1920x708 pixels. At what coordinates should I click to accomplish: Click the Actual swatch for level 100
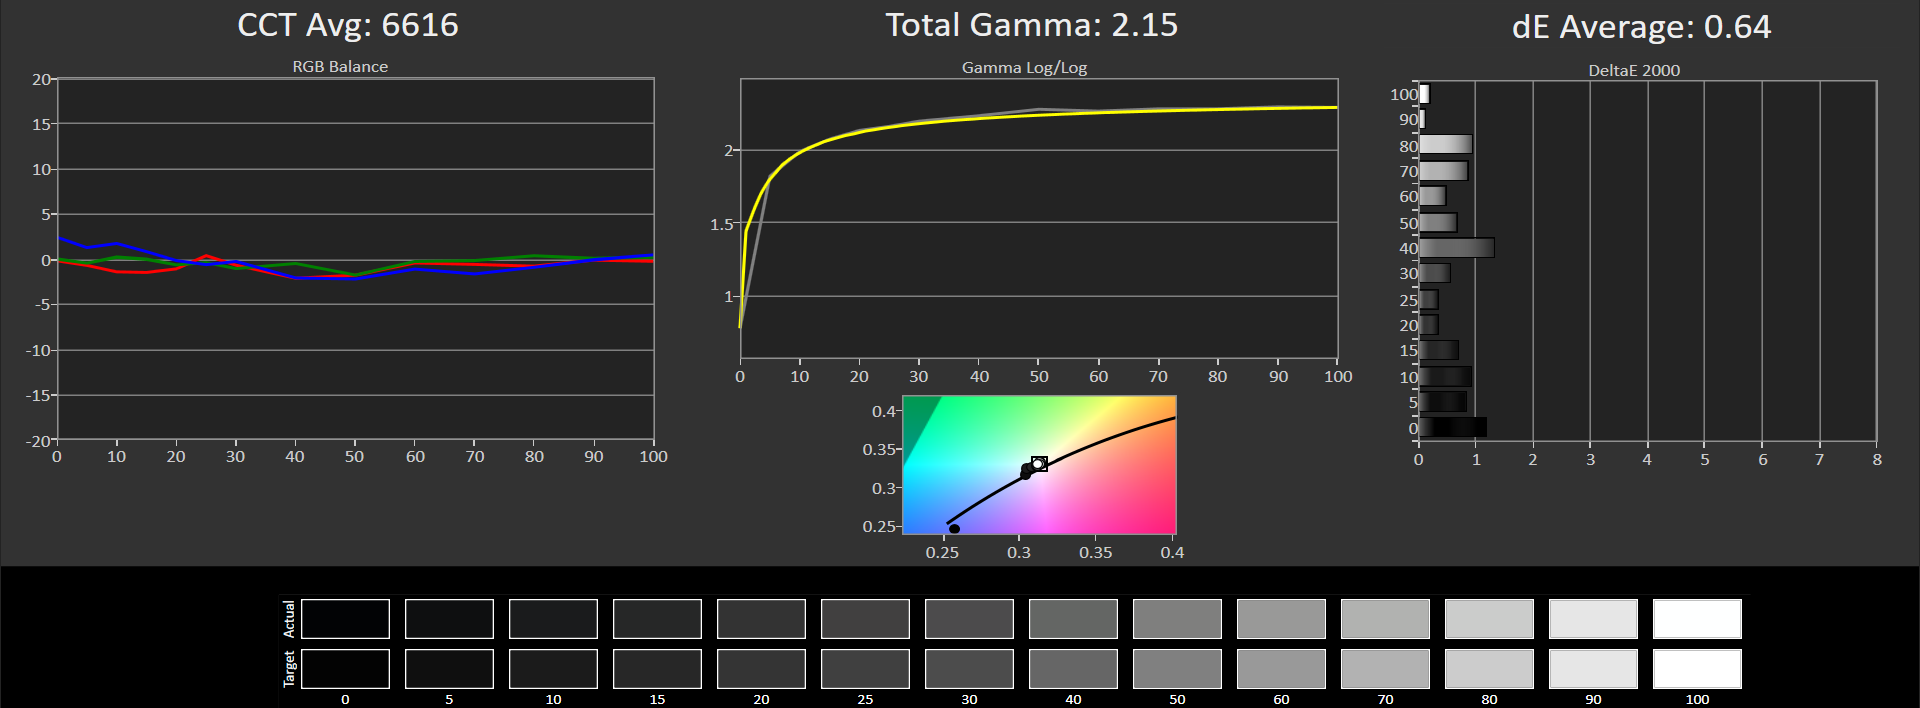(1697, 619)
